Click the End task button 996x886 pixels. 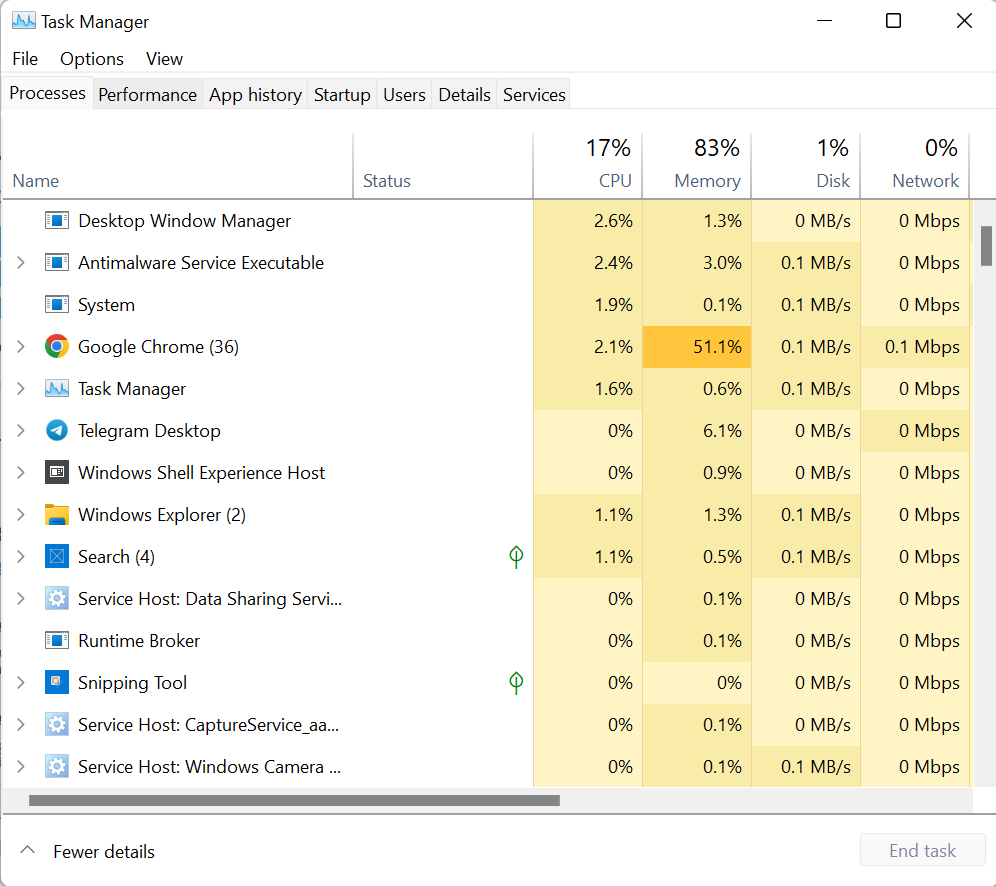pos(922,850)
